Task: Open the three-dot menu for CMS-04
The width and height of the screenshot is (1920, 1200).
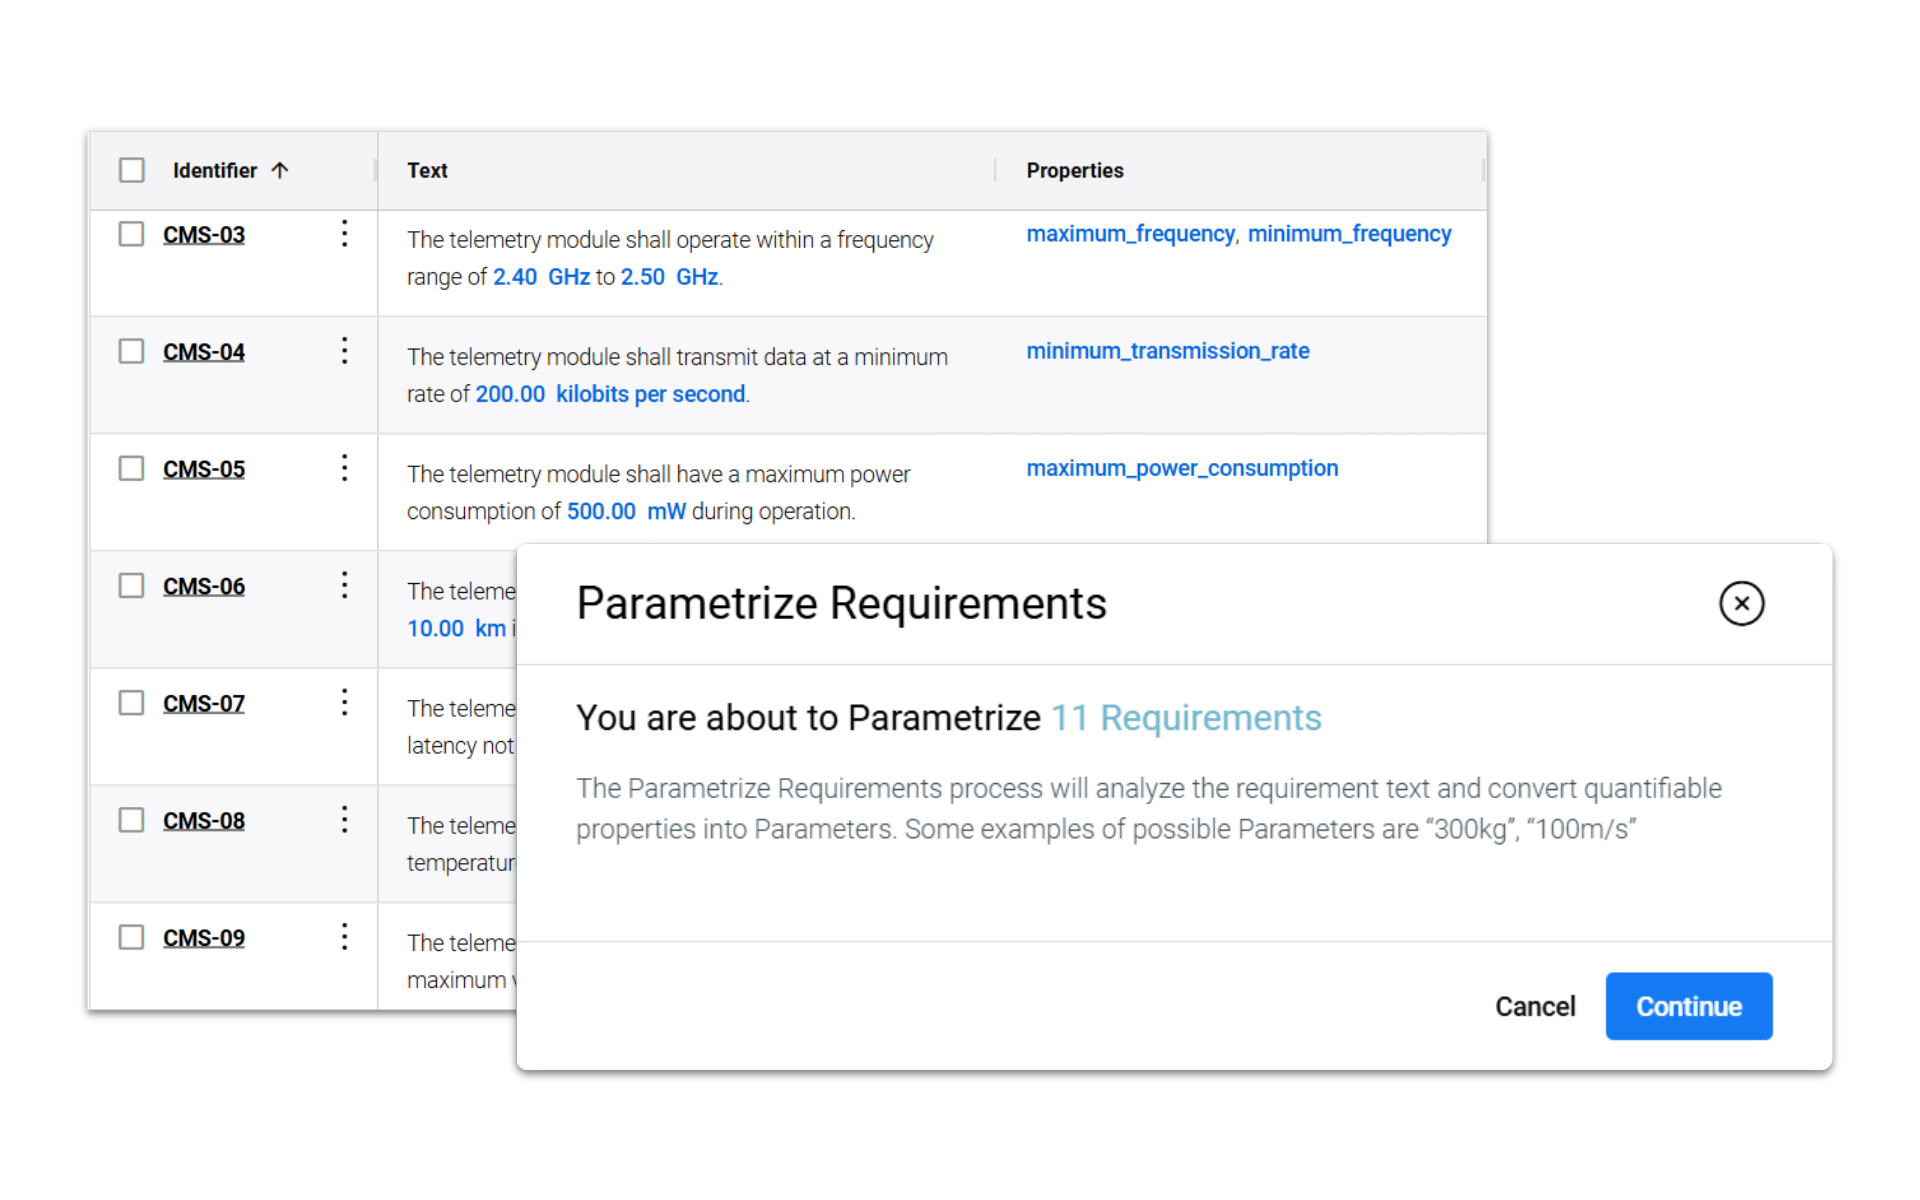Action: click(x=344, y=351)
